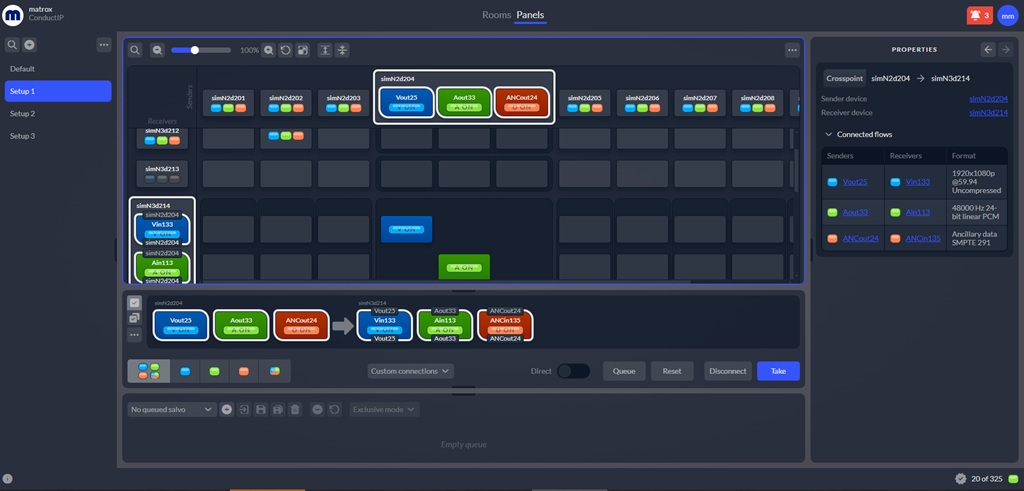Open the Receiver device simN3d214 link
Image resolution: width=1024 pixels, height=491 pixels.
click(988, 112)
